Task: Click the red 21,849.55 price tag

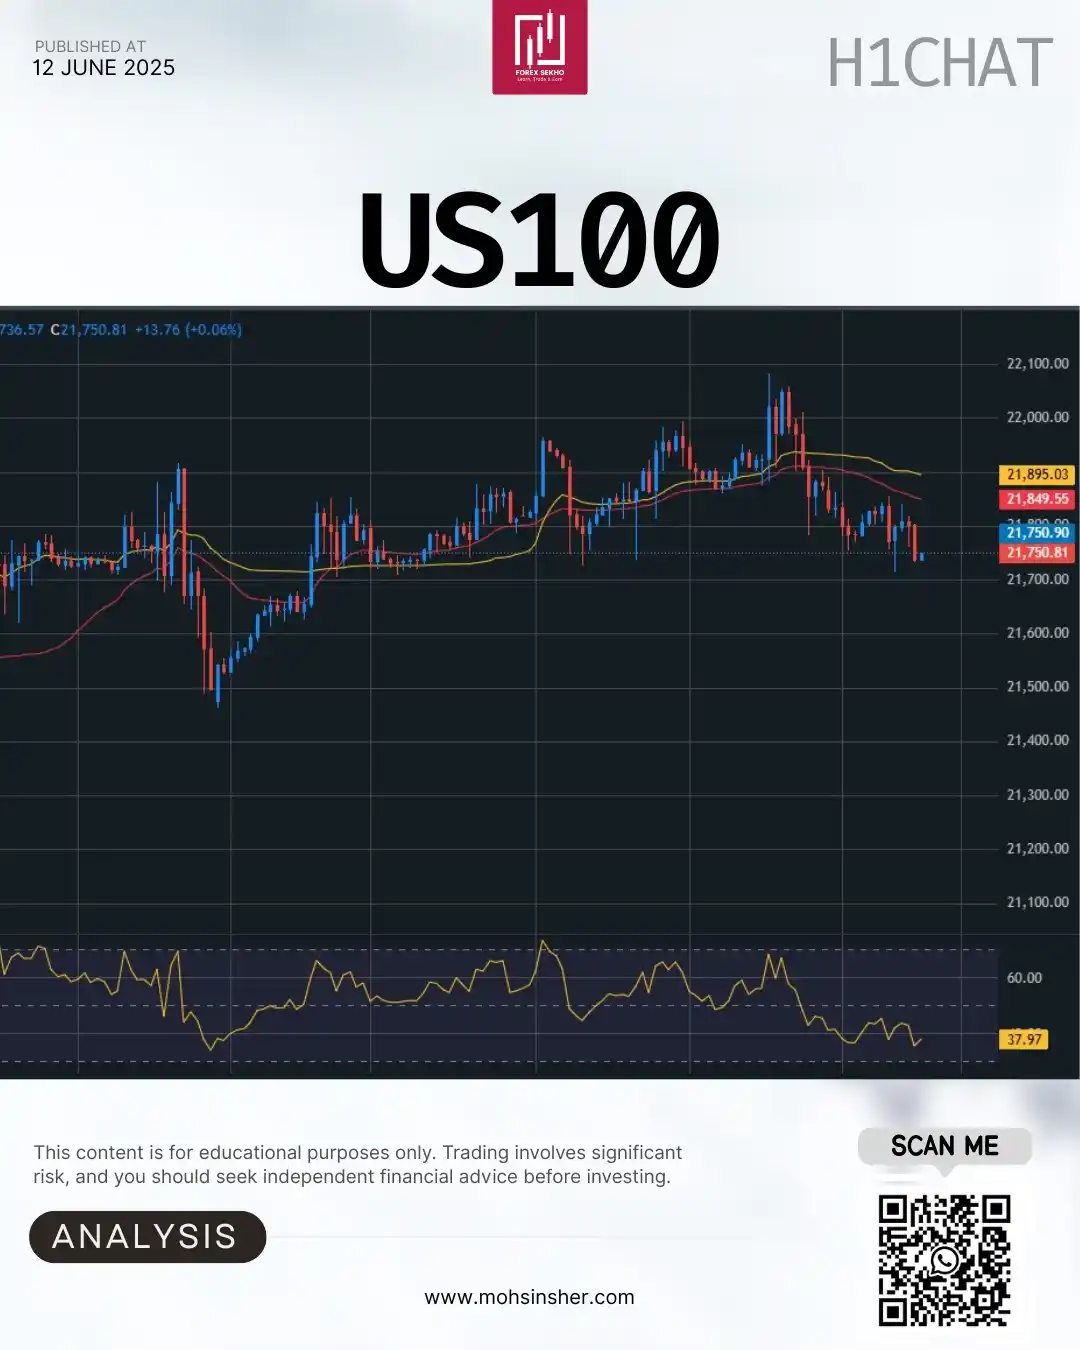Action: [1037, 499]
